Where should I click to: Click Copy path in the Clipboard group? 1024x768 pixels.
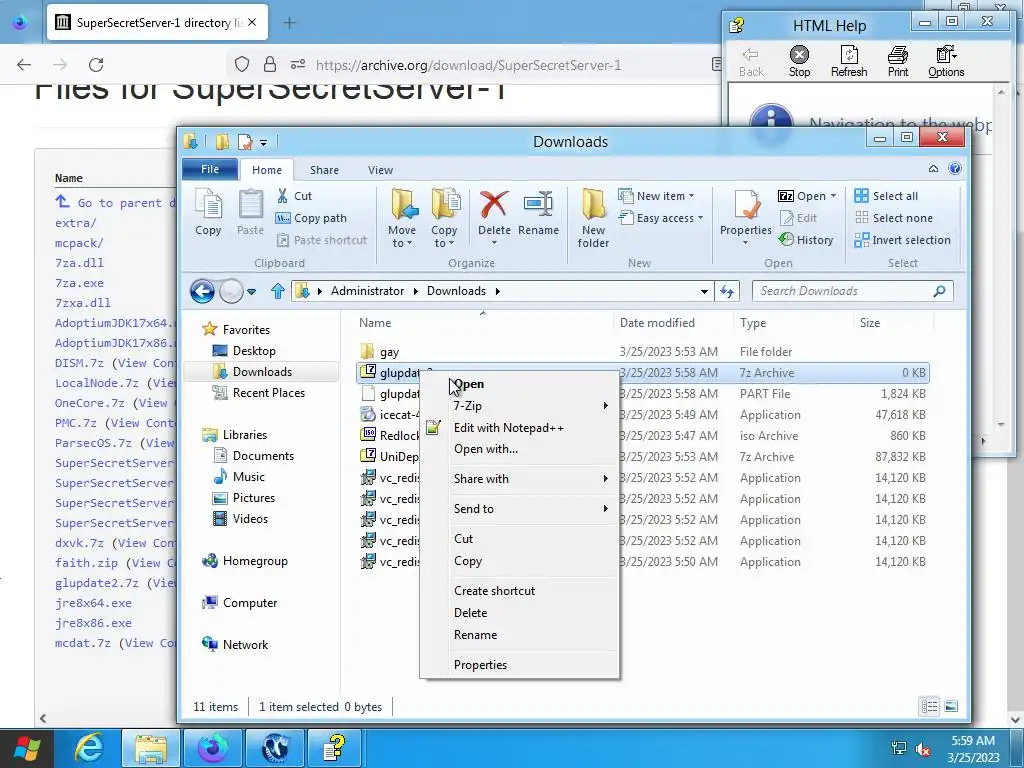point(312,218)
